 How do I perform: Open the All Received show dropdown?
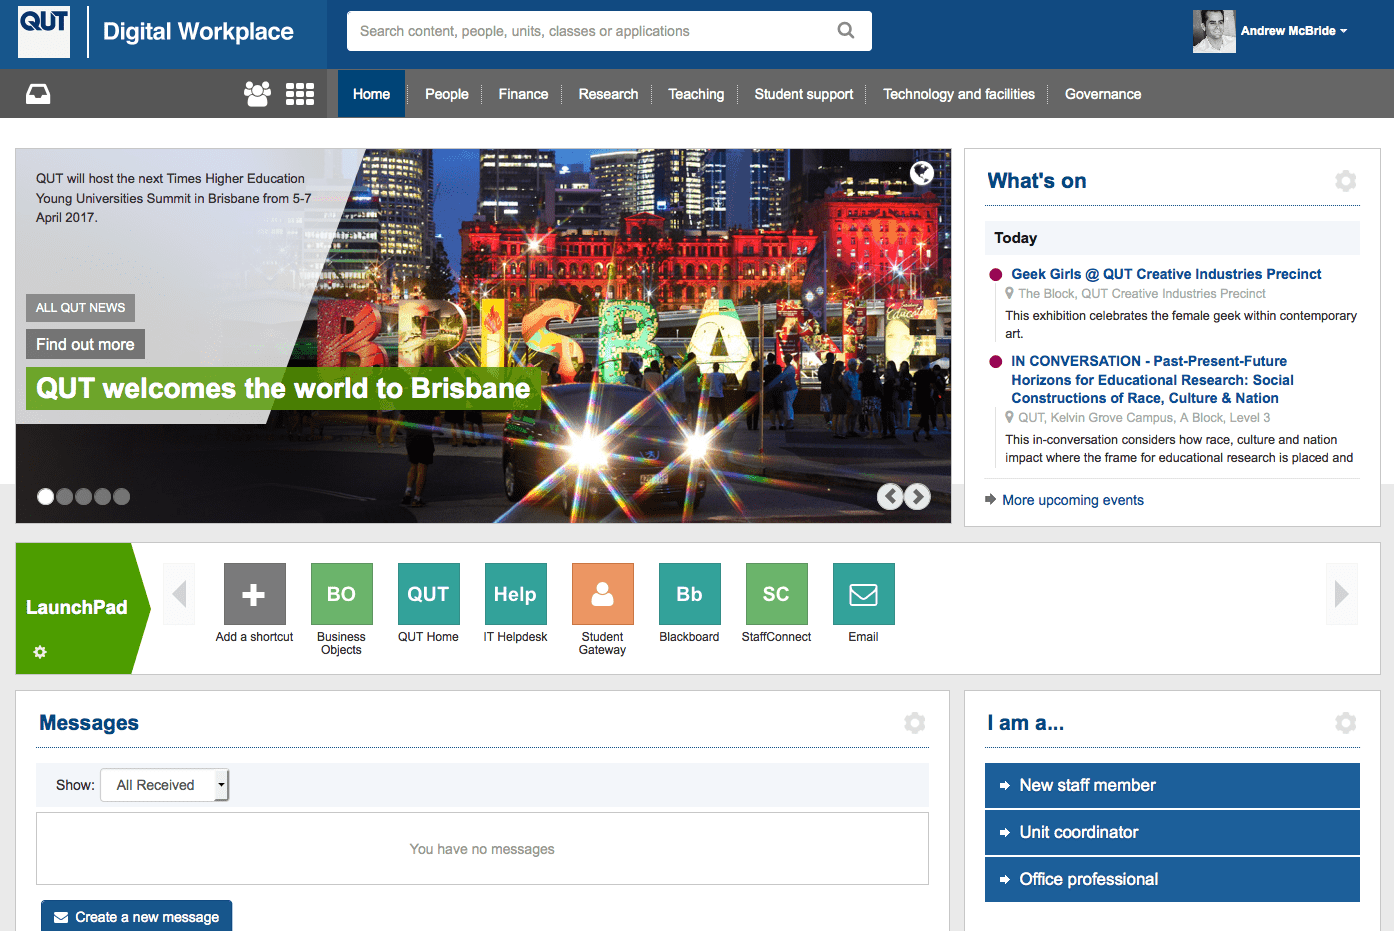coord(165,785)
